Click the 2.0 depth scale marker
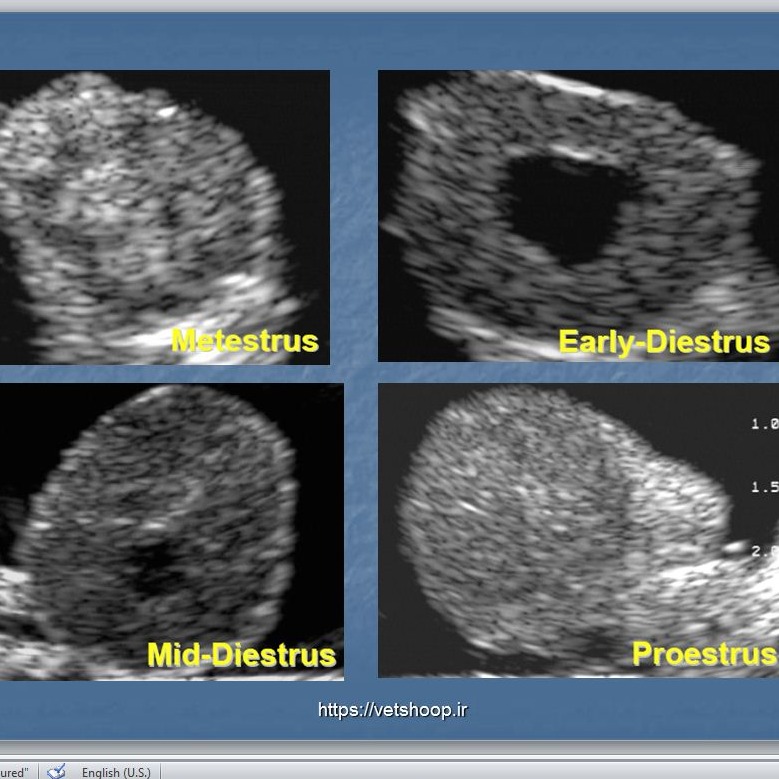 [x=765, y=550]
